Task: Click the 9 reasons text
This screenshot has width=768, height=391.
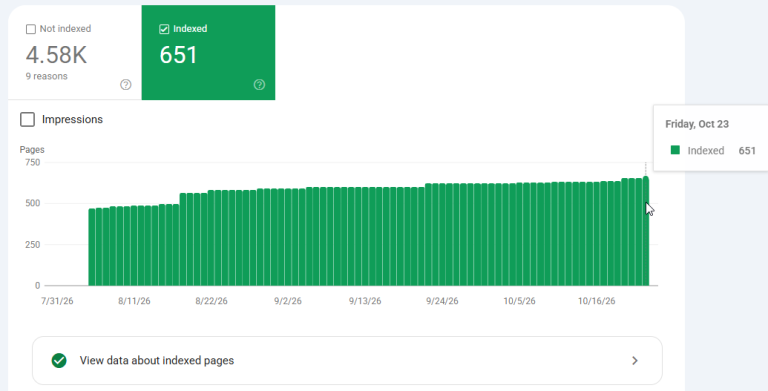Action: (x=47, y=76)
